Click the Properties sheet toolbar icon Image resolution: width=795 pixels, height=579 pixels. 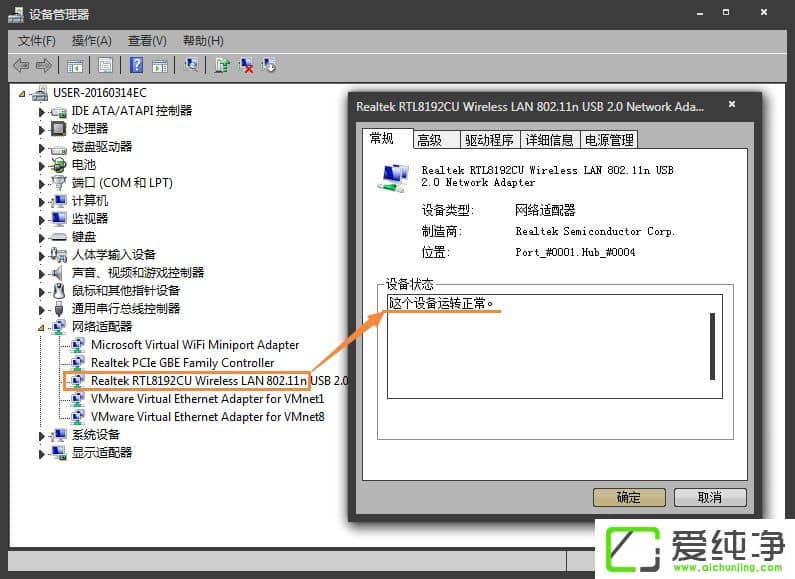point(105,66)
